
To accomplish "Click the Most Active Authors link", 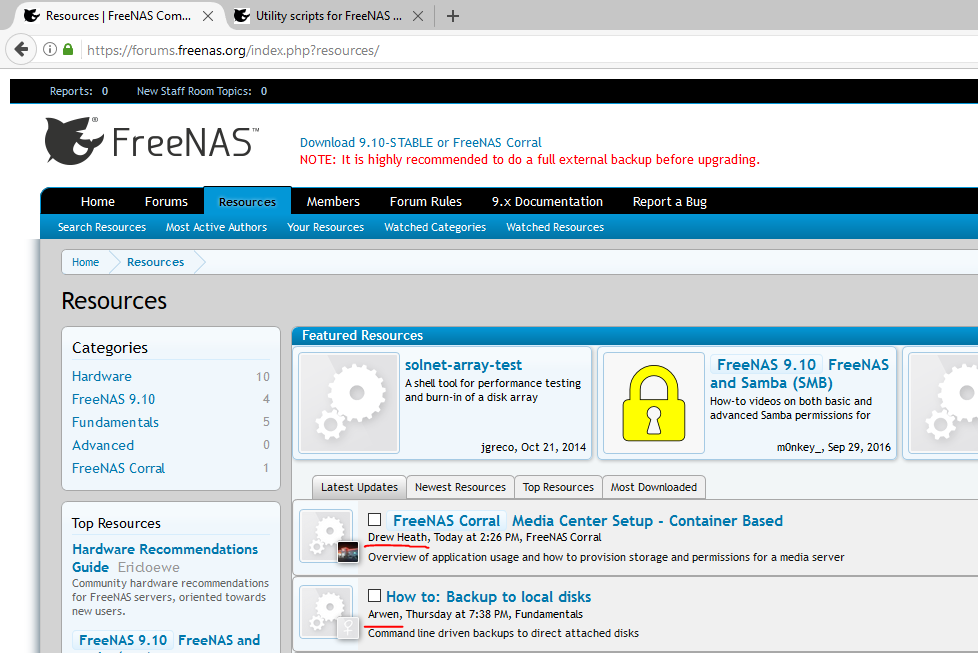I will [x=216, y=227].
